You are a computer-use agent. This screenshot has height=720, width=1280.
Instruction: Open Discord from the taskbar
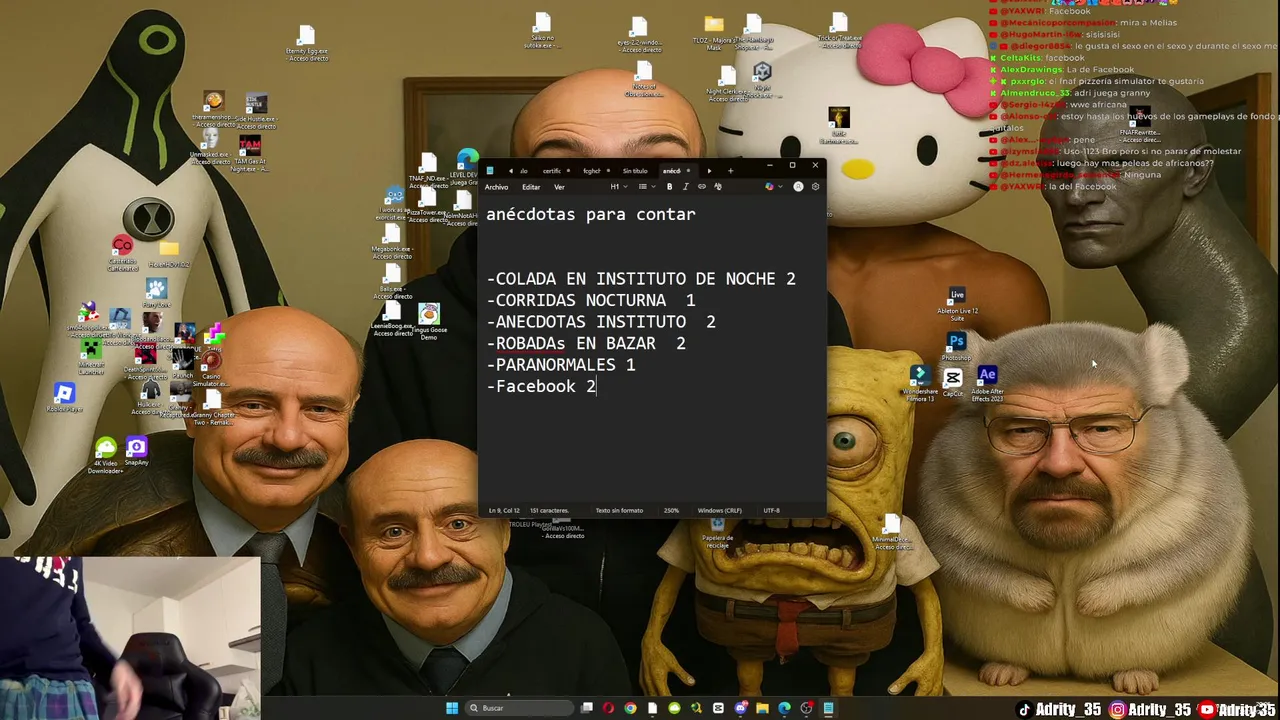[x=741, y=708]
